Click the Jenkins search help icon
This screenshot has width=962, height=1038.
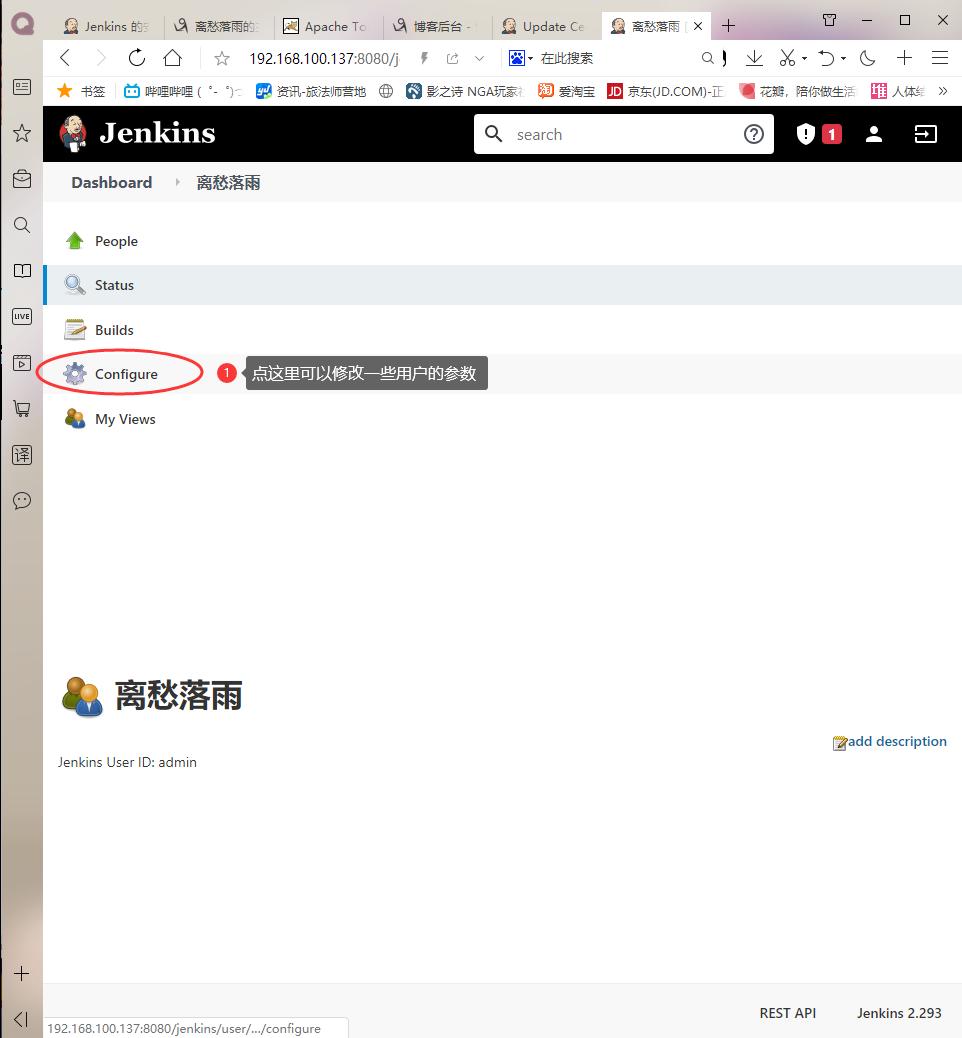[x=753, y=134]
